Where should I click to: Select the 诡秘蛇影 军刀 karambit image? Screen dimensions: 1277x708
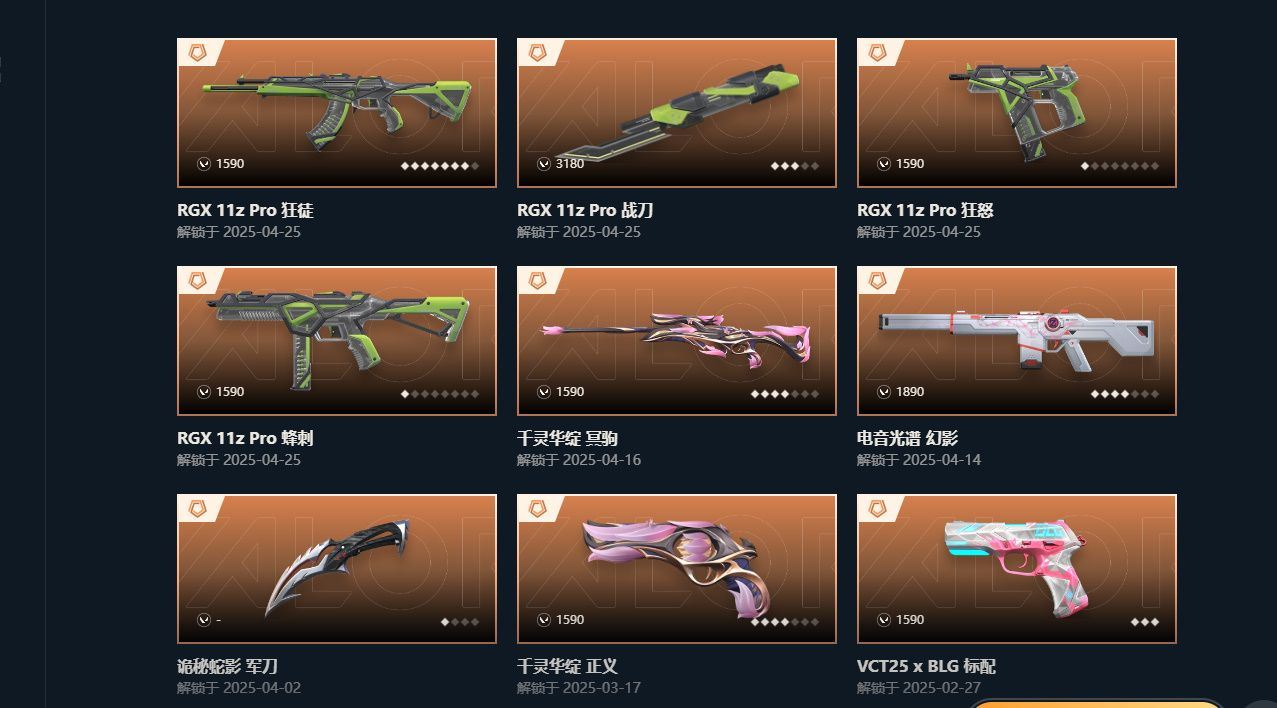[x=339, y=567]
